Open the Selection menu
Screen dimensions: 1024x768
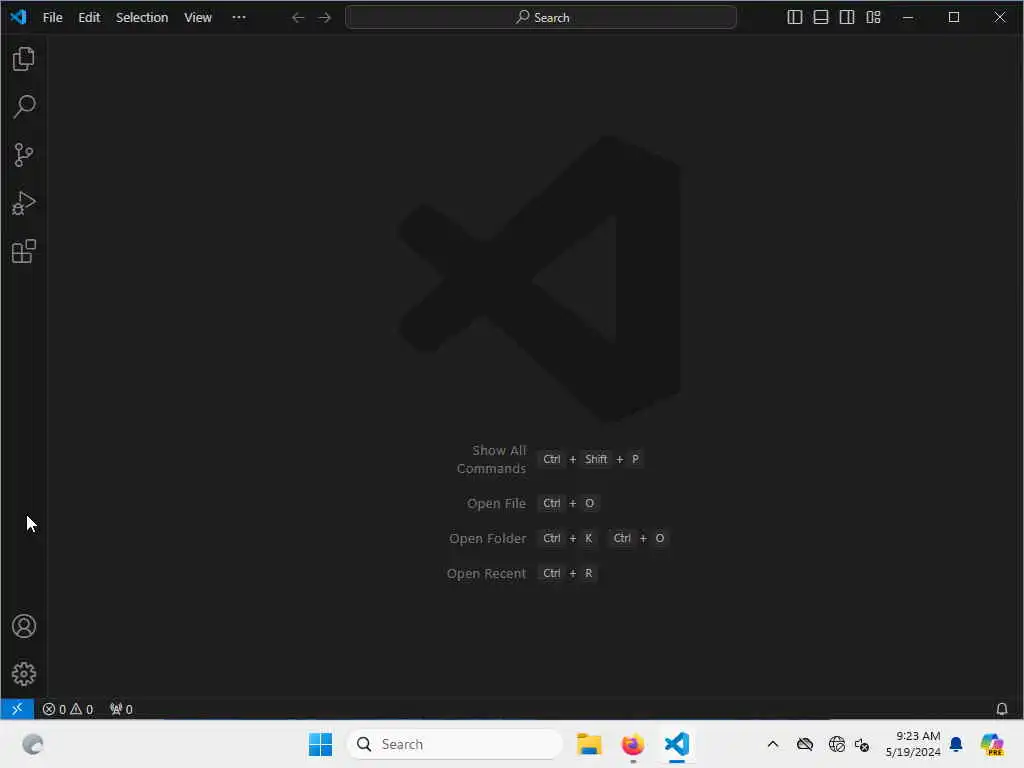(x=142, y=18)
